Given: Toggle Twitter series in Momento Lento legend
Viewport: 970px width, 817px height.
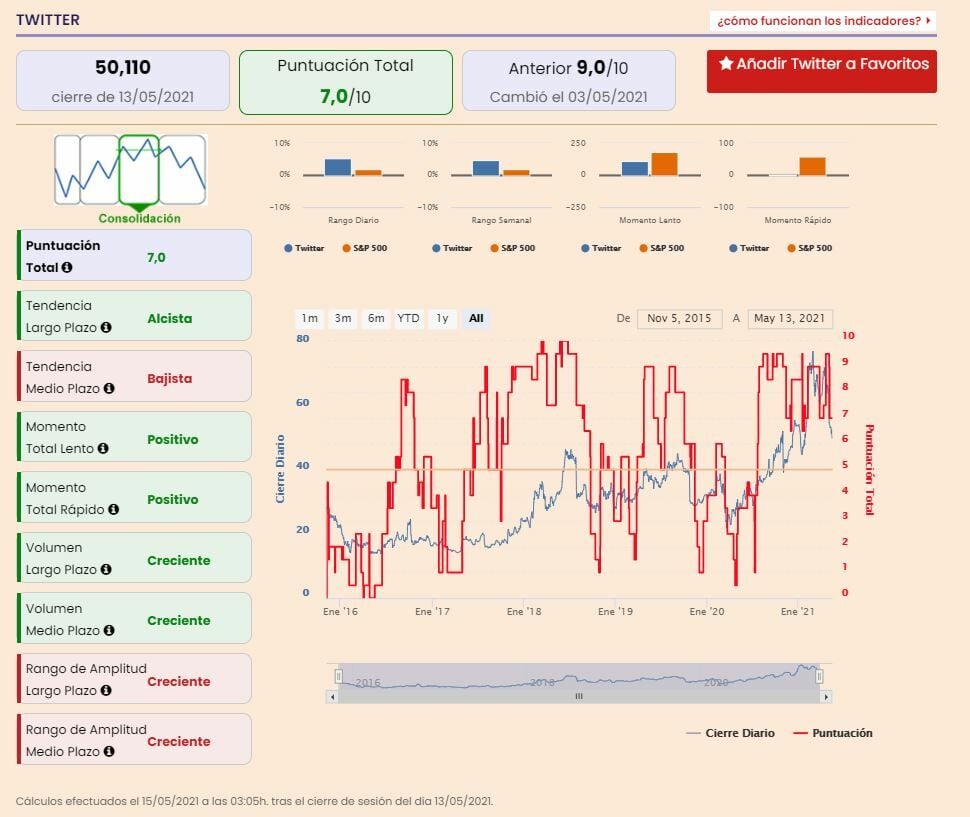Looking at the screenshot, I should (x=601, y=248).
